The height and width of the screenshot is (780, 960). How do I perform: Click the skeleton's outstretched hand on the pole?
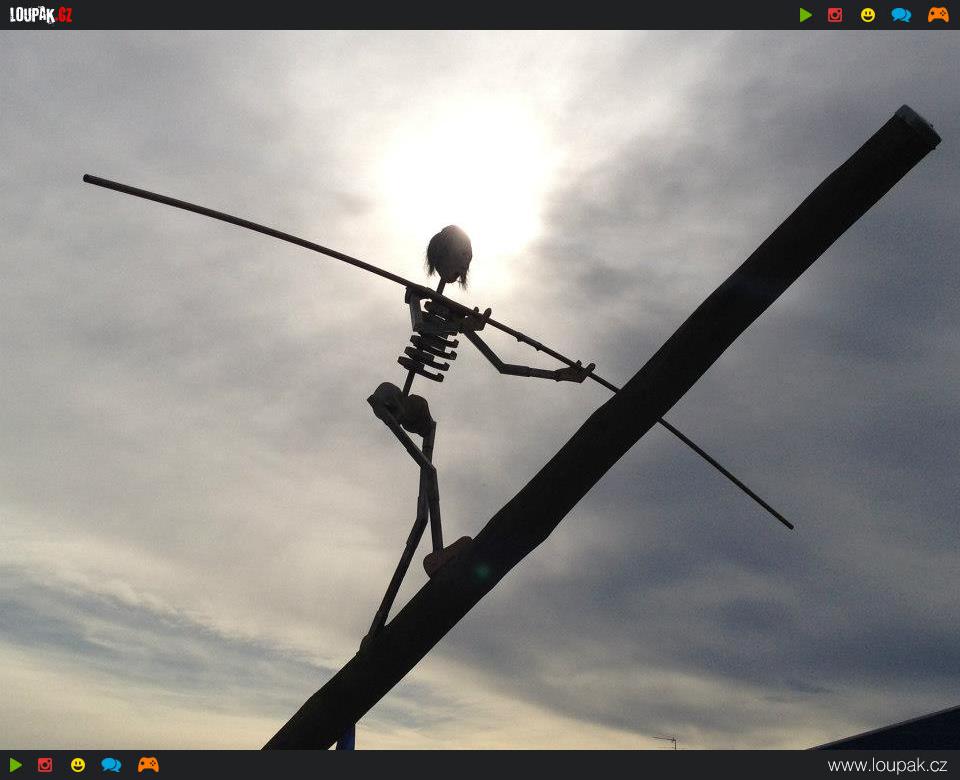click(x=574, y=372)
